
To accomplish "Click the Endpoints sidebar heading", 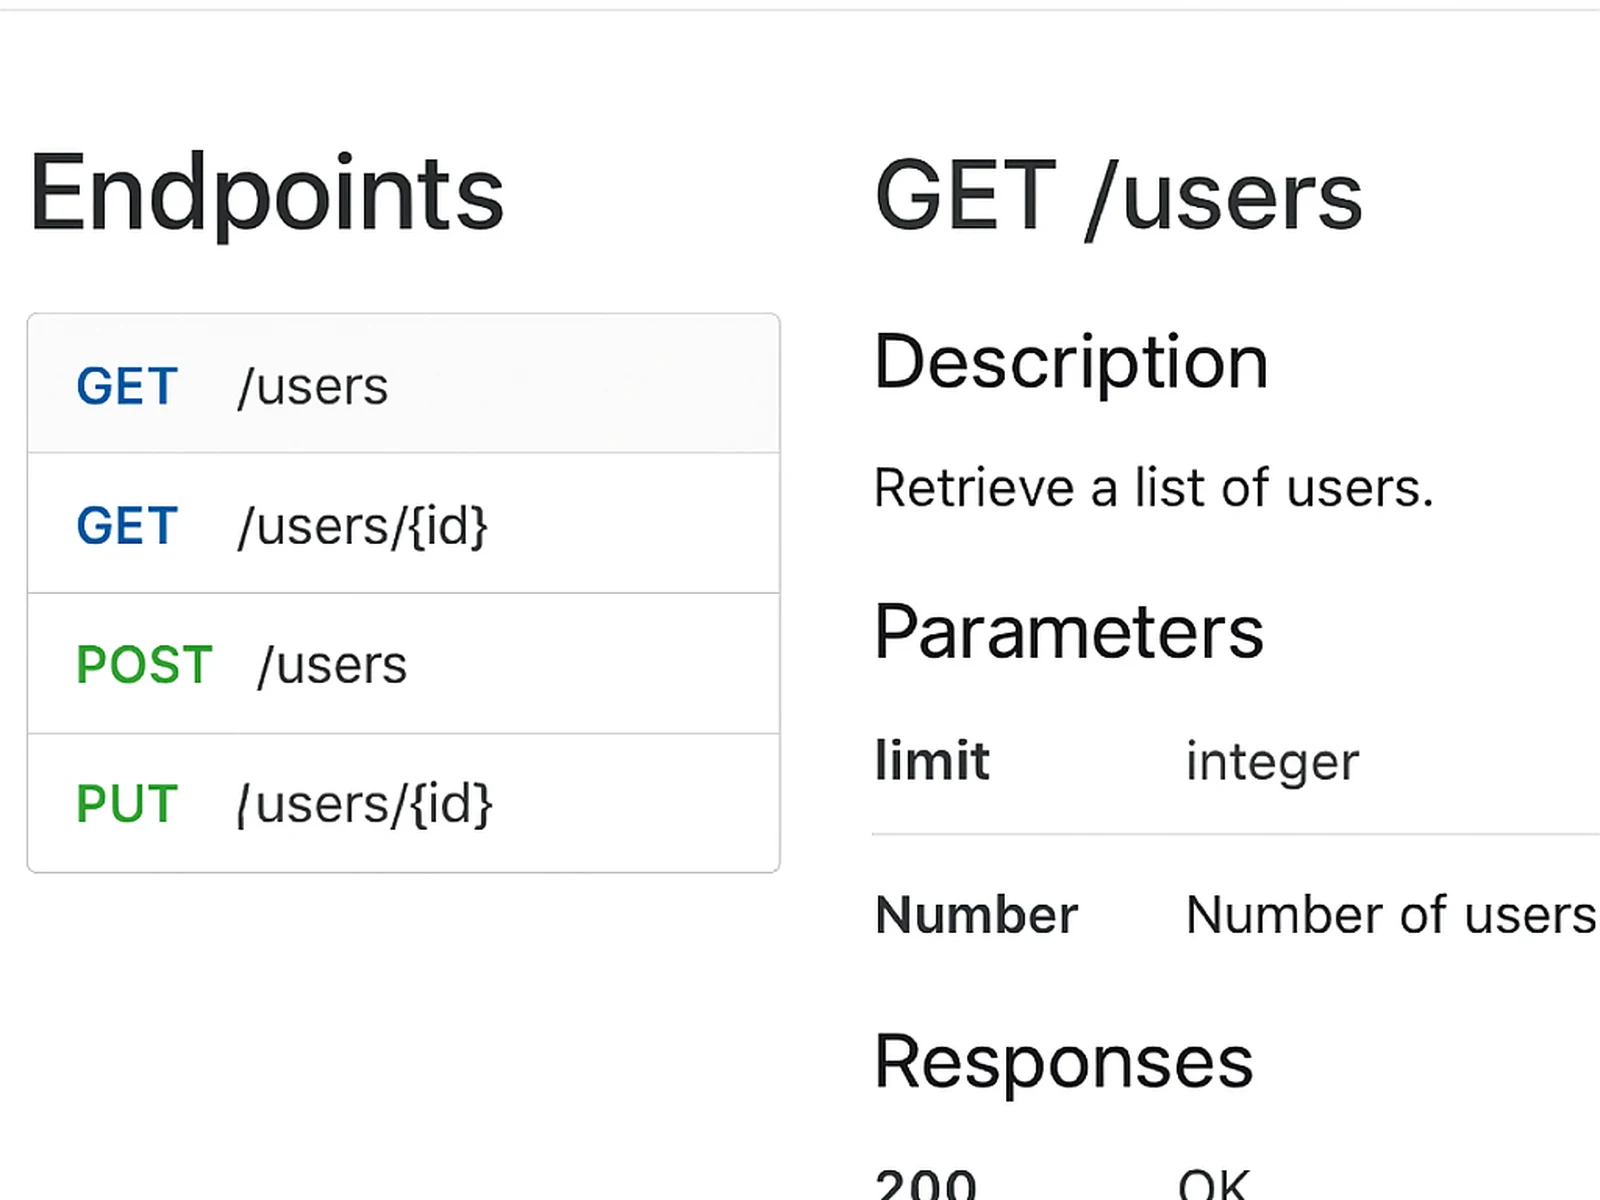I will pos(264,193).
